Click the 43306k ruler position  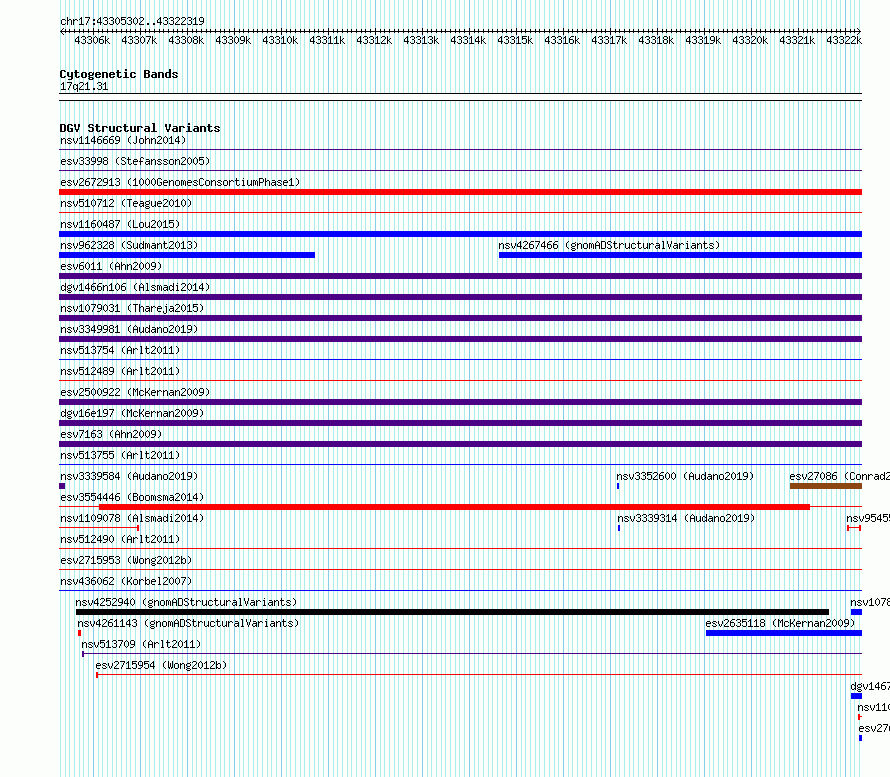(x=92, y=40)
